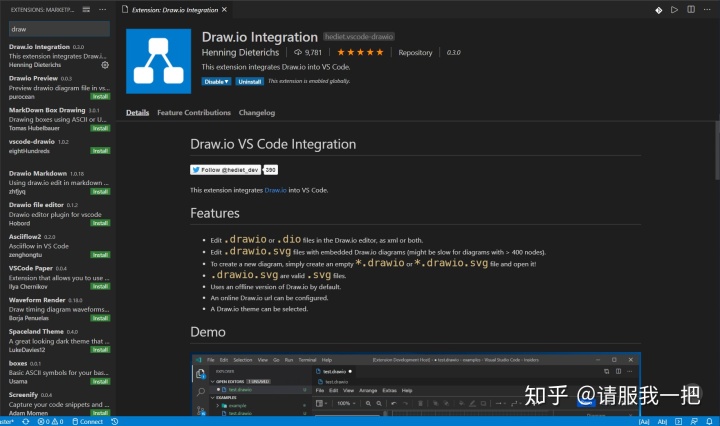Install Drawio file editor extension
Screen dimensions: 720x426
100,223
